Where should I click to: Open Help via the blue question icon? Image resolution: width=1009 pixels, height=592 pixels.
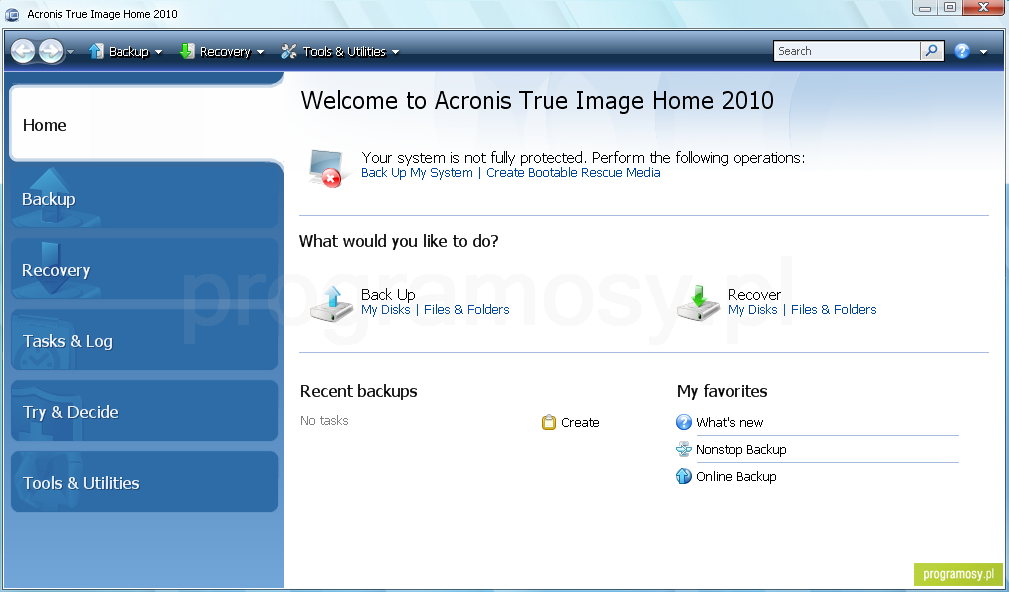point(962,51)
